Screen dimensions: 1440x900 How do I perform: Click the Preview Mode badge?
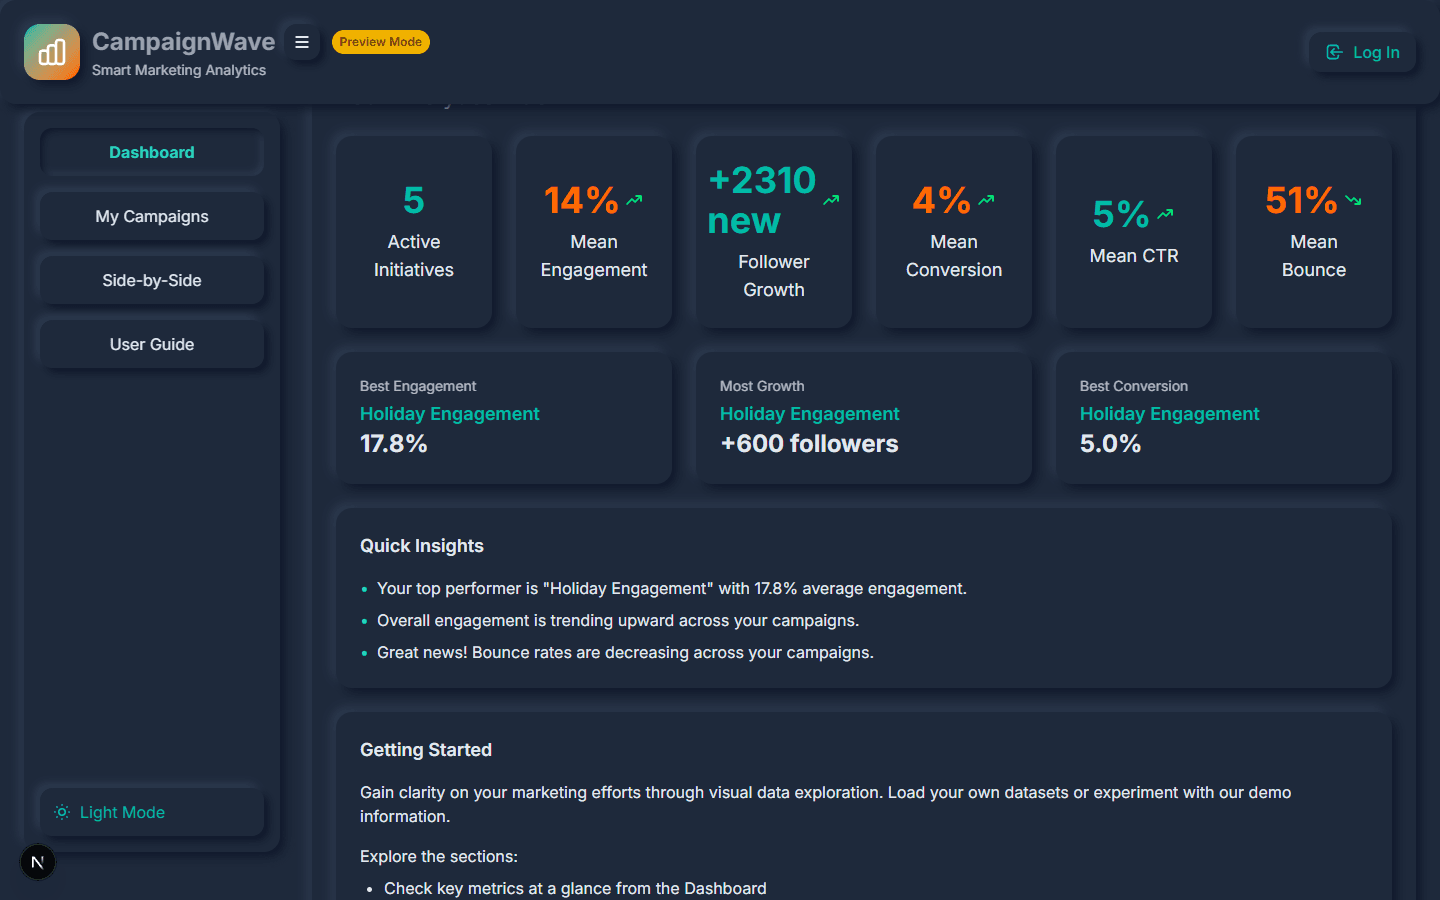point(380,42)
